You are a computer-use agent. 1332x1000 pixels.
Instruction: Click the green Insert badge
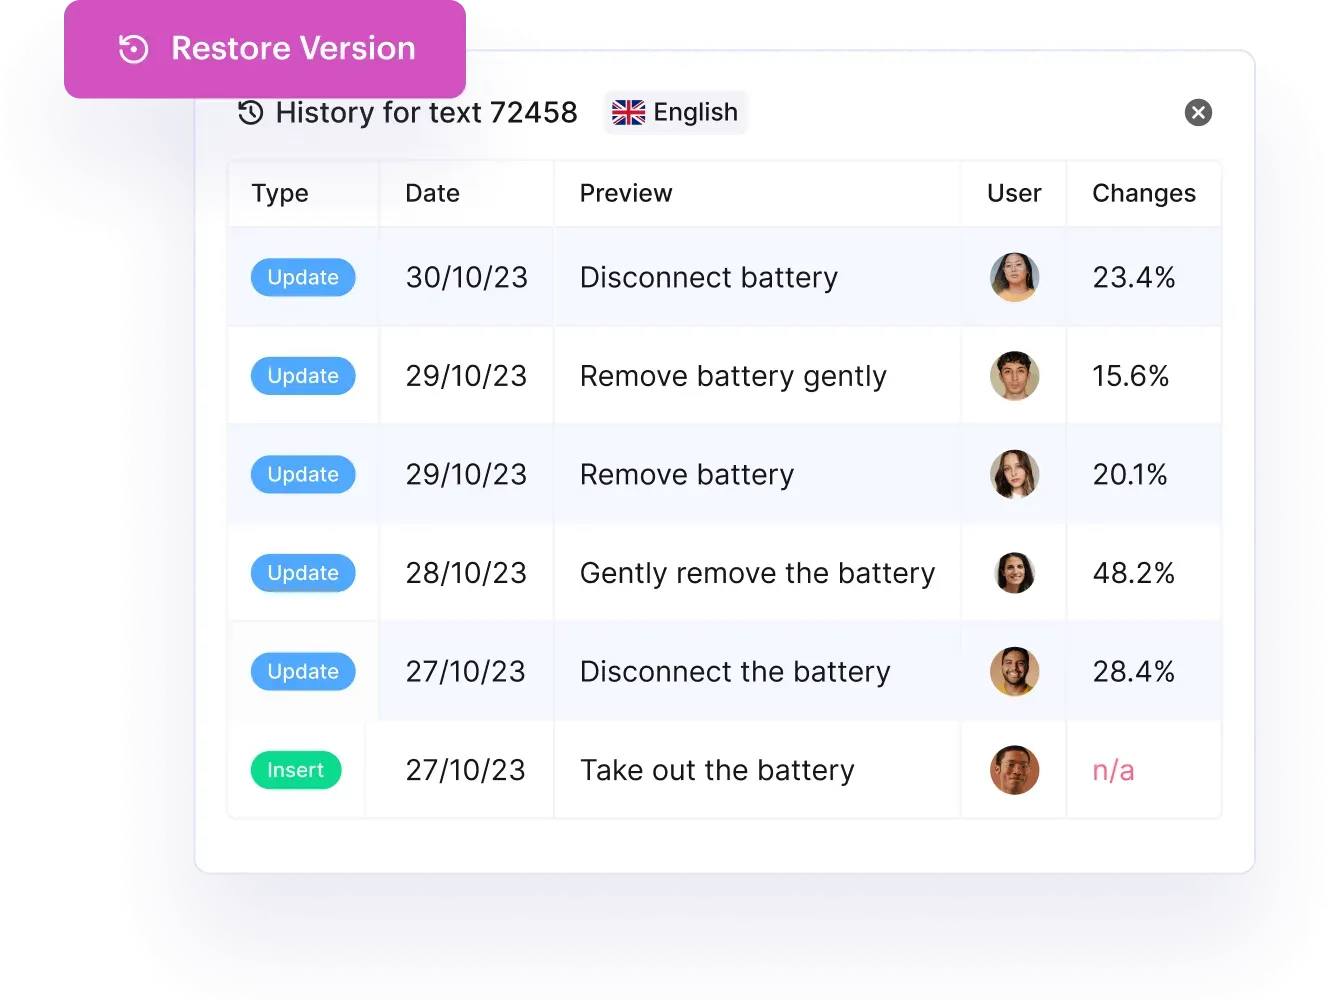point(296,770)
